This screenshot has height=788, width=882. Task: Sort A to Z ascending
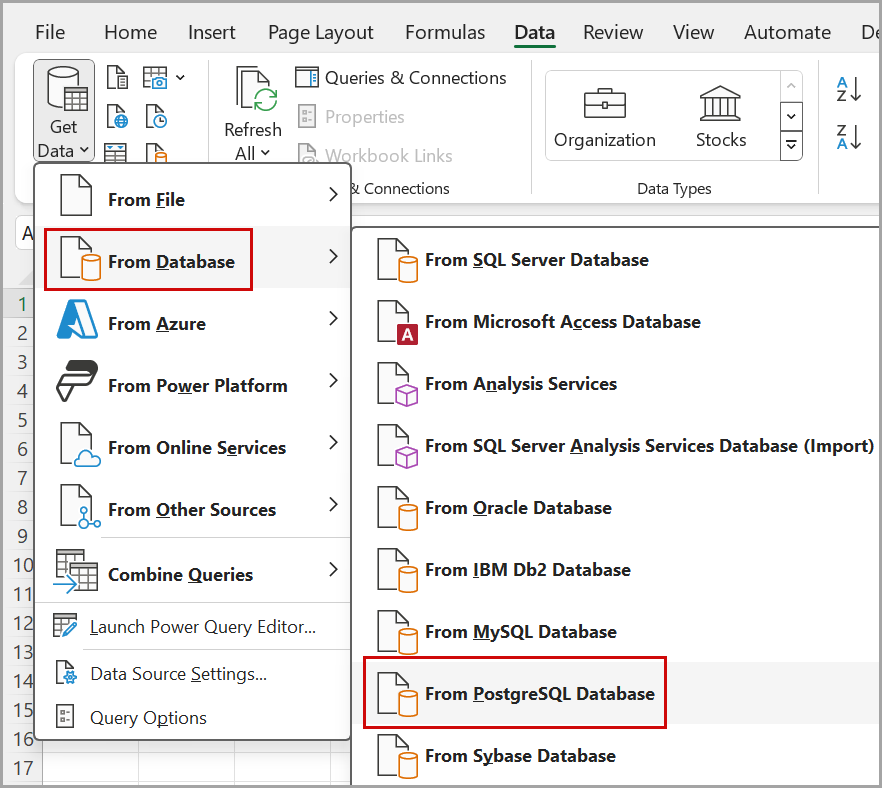(848, 90)
